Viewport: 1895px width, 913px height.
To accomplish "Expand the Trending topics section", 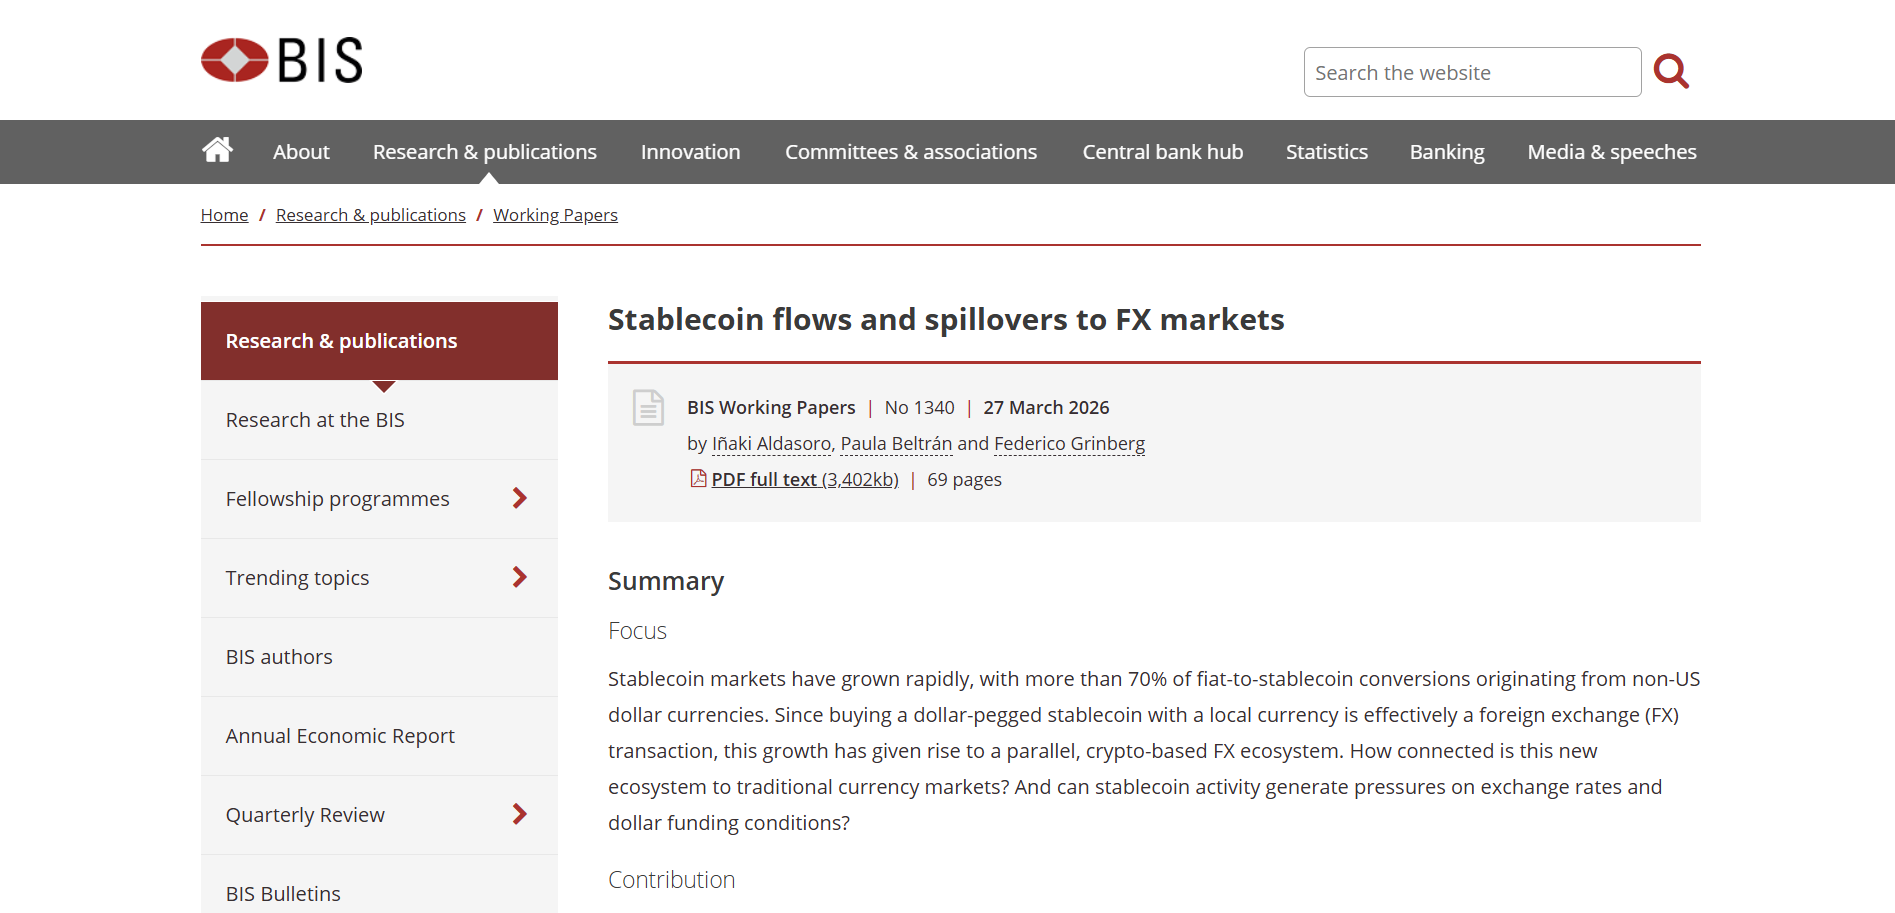I will click(x=519, y=577).
